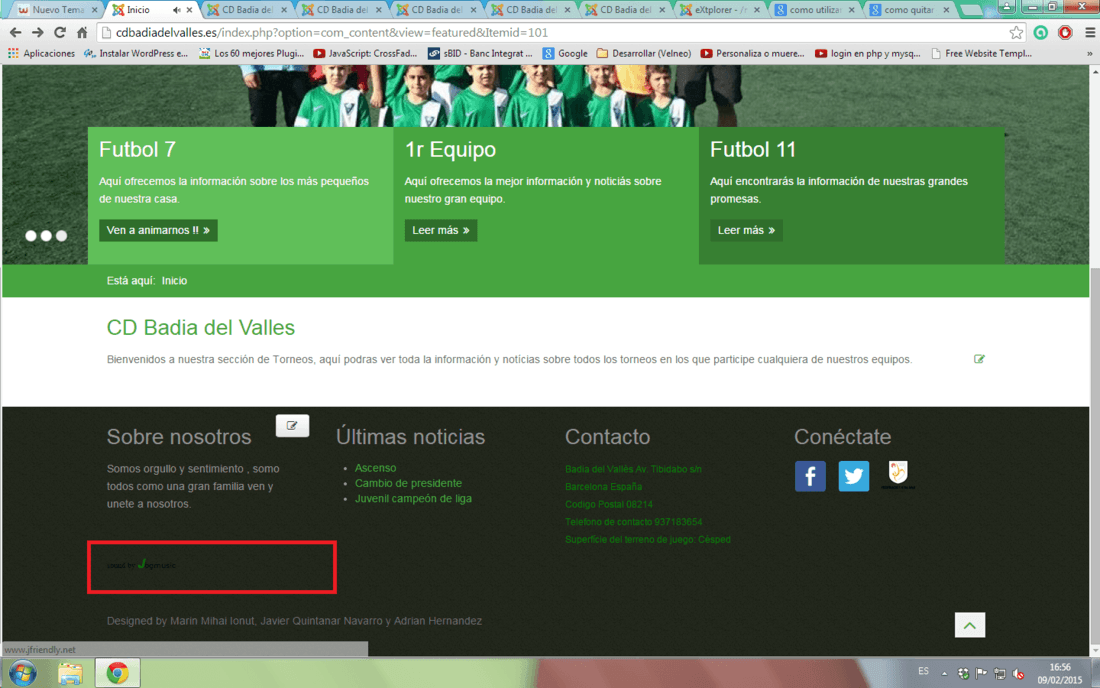Open Ascenso news link
This screenshot has height=688, width=1100.
375,468
